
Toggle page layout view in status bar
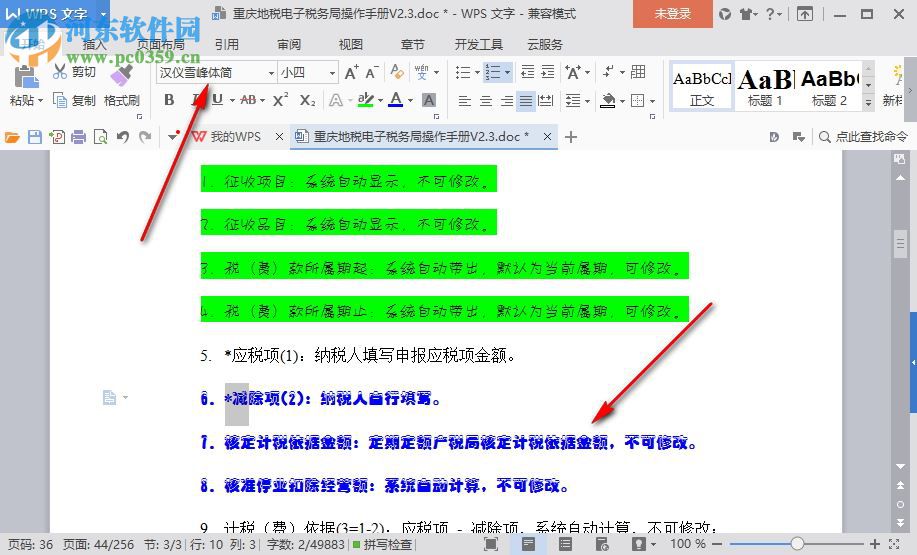pyautogui.click(x=528, y=544)
